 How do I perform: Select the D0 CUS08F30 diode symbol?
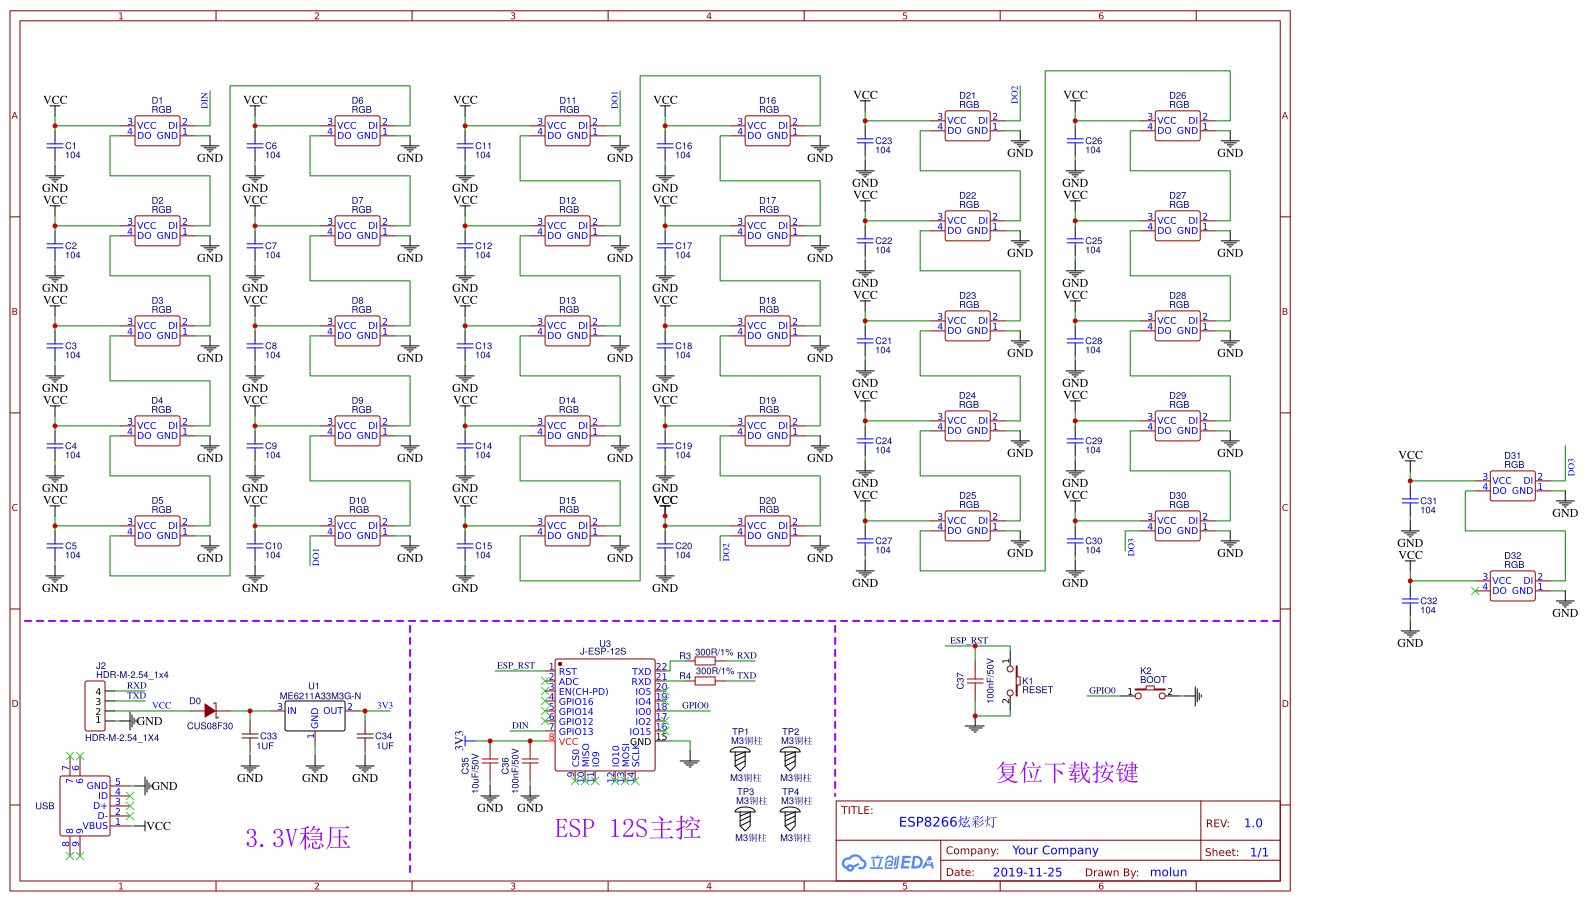point(210,711)
